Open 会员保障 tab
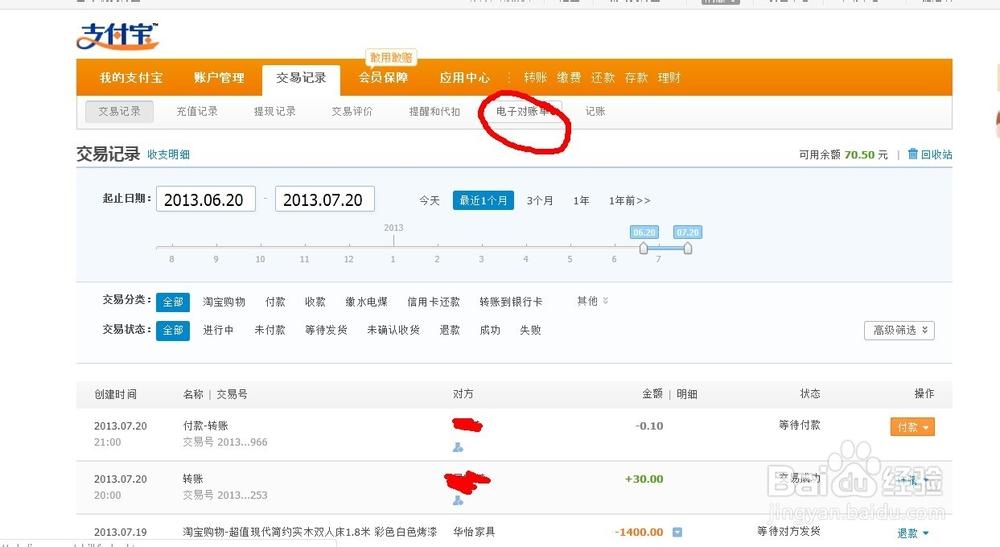 [383, 78]
